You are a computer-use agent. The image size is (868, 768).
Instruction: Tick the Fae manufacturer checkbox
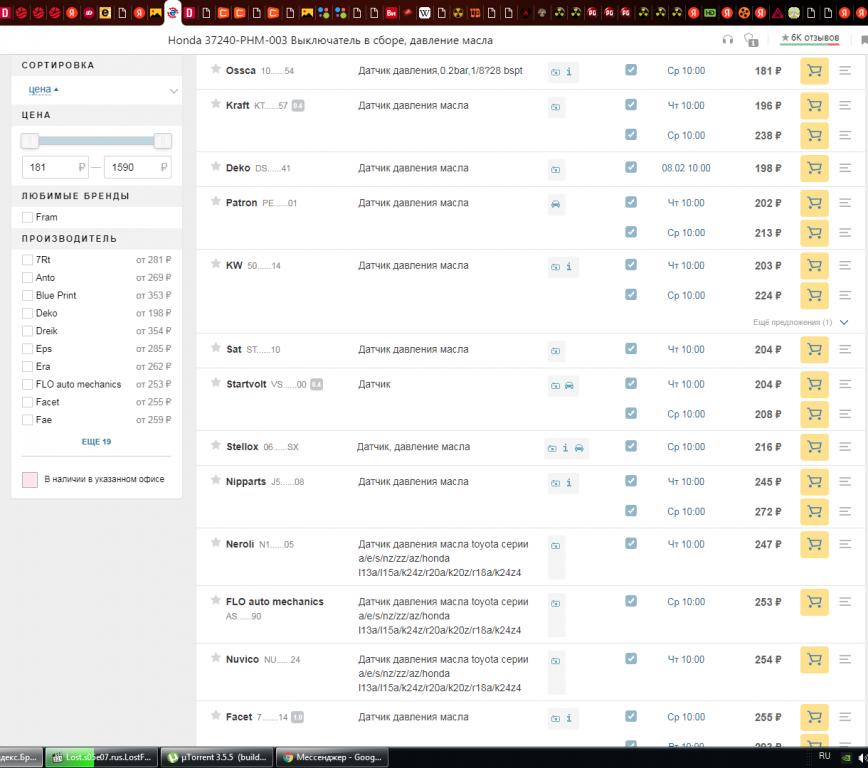point(27,420)
